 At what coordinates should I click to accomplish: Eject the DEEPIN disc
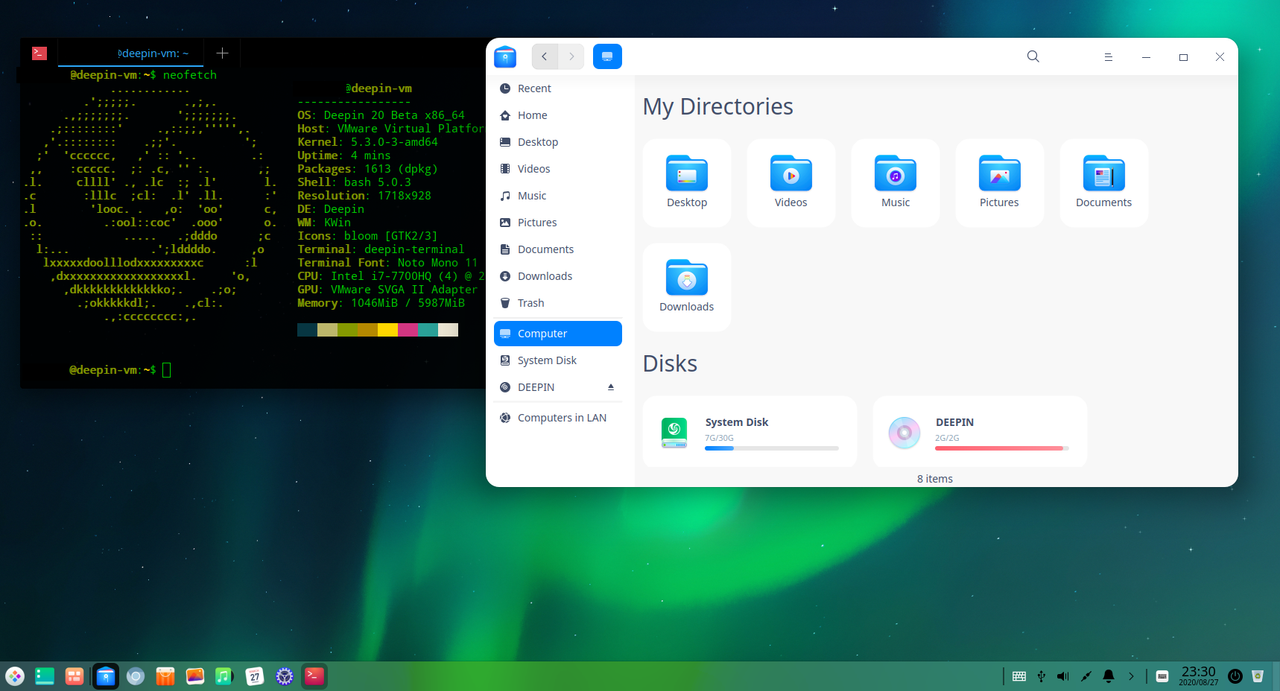click(x=611, y=387)
